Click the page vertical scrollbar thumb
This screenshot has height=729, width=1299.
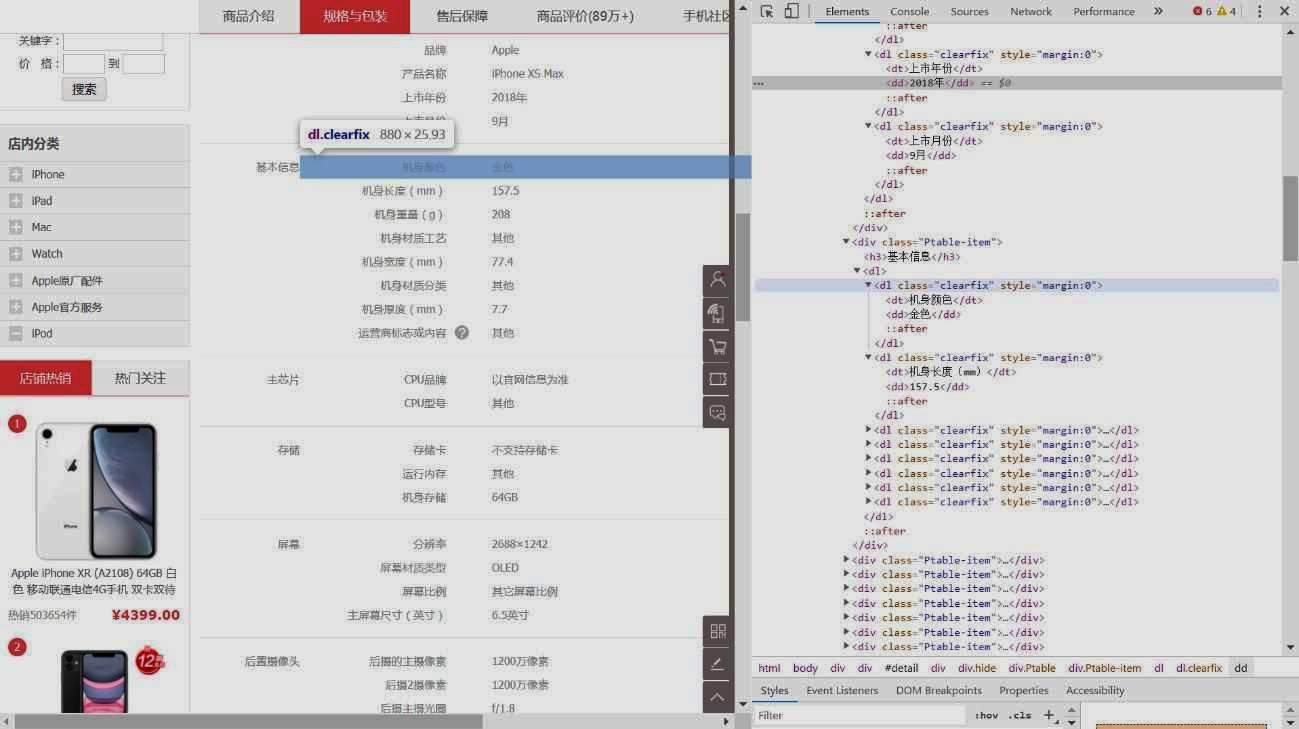point(743,267)
